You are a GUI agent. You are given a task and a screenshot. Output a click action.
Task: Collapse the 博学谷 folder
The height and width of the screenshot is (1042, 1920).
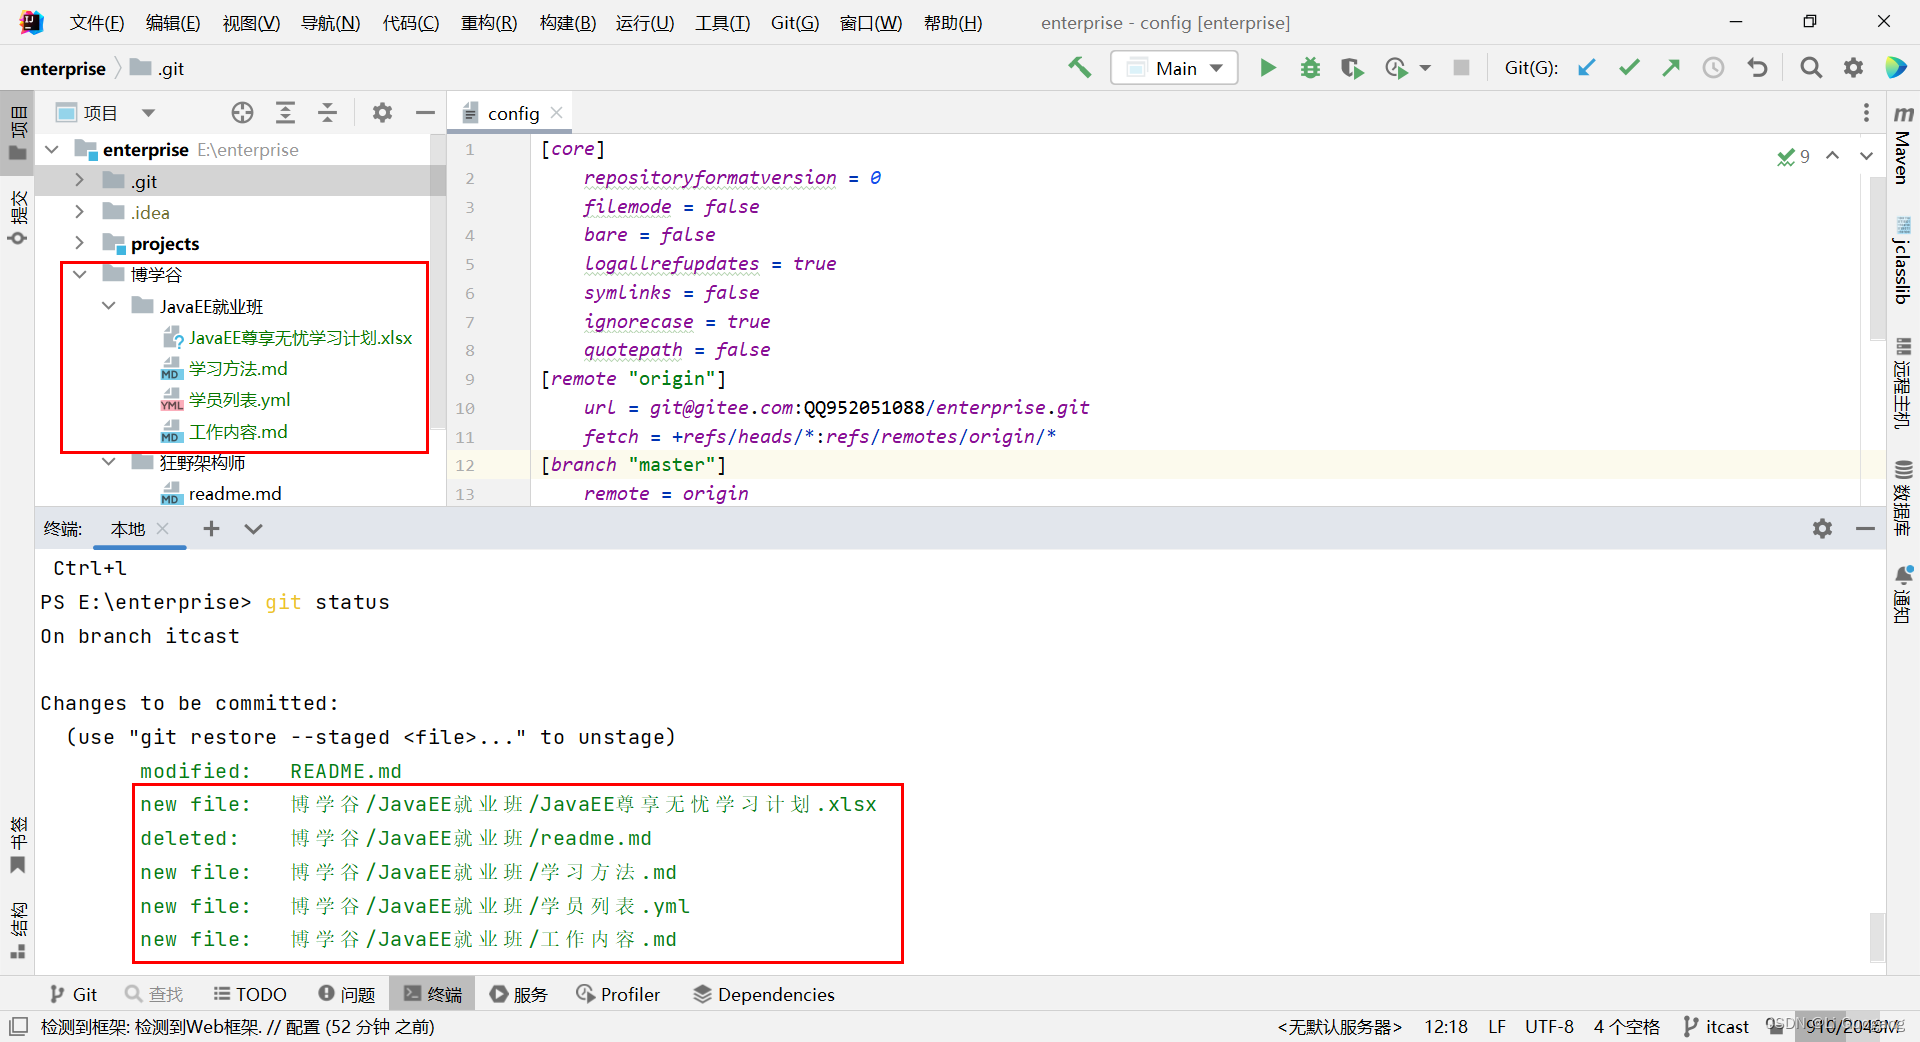[80, 274]
